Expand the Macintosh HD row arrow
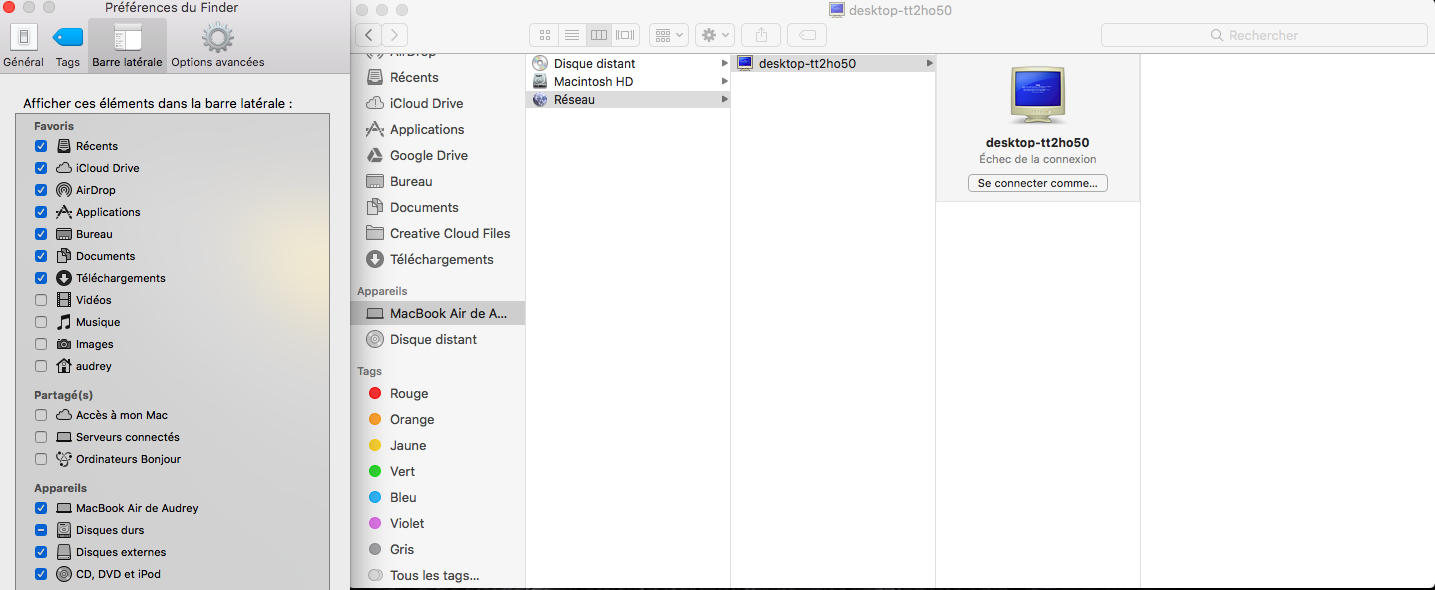The width and height of the screenshot is (1435, 590). coord(724,81)
